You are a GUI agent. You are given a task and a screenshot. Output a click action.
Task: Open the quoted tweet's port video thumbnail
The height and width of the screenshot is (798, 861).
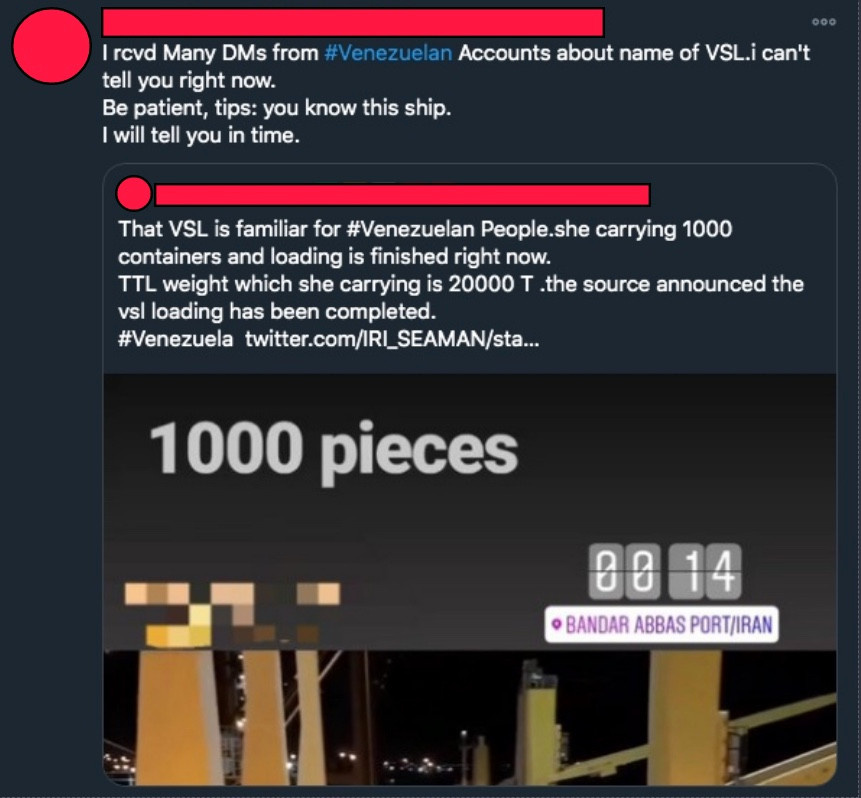coord(470,579)
